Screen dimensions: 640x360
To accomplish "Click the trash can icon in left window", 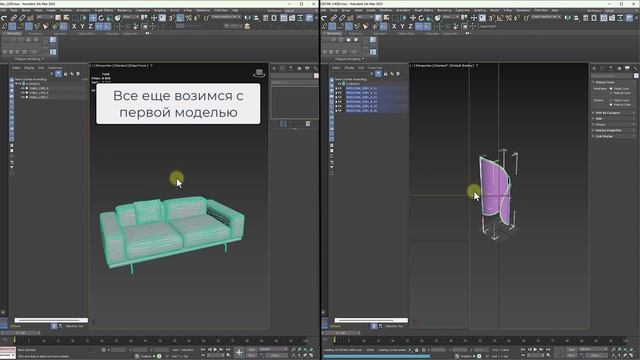I will (309, 123).
